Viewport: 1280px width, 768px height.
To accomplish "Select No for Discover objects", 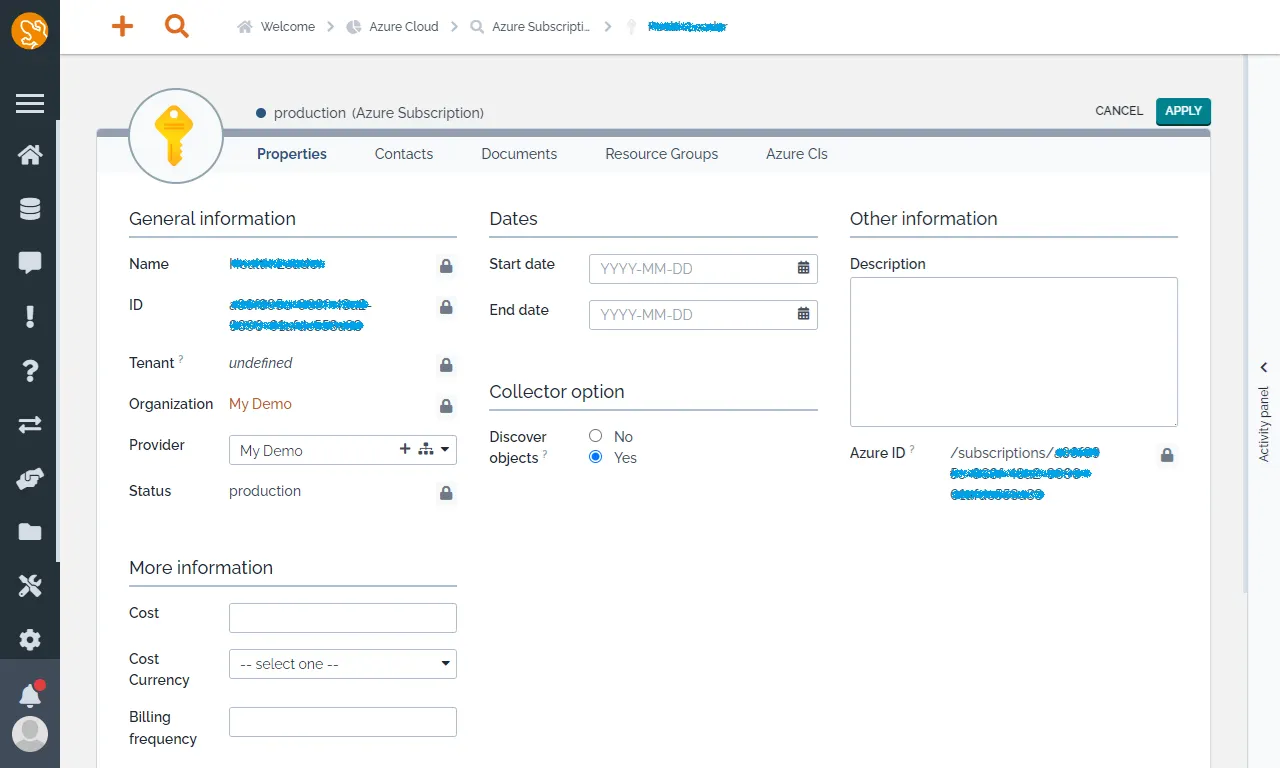I will point(596,436).
